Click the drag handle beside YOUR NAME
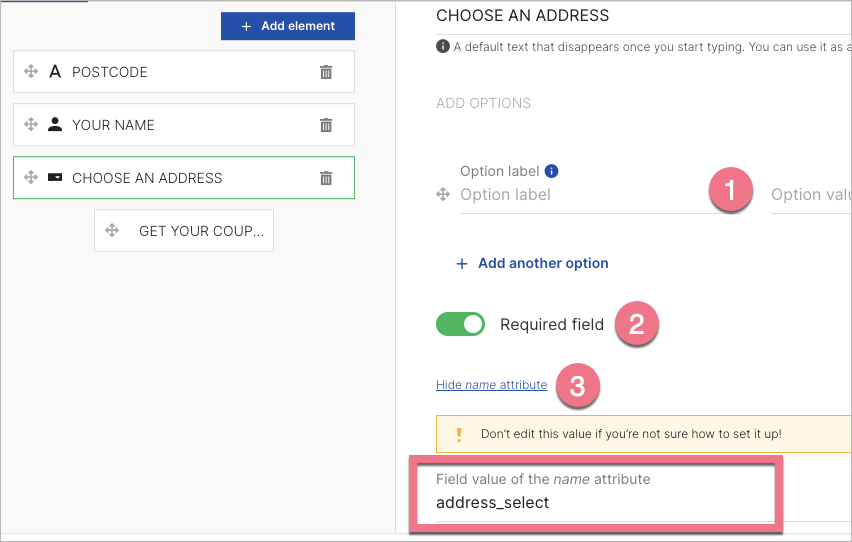The width and height of the screenshot is (852, 542). (31, 125)
